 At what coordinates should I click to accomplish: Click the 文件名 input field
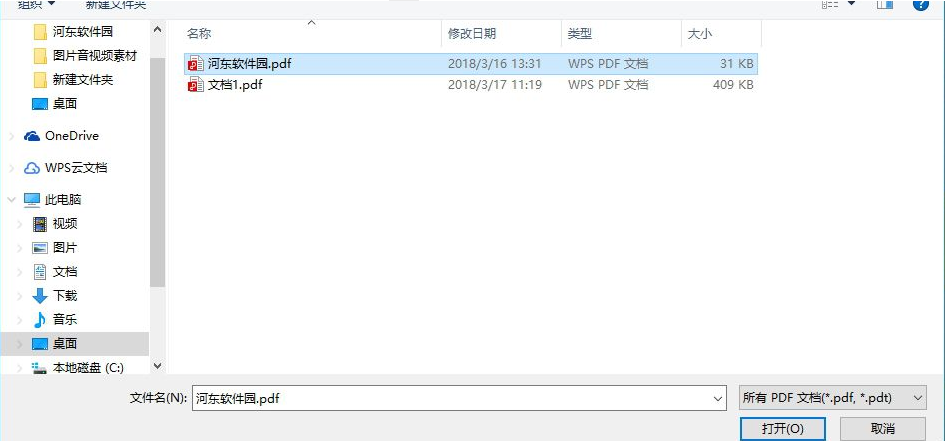[459, 398]
